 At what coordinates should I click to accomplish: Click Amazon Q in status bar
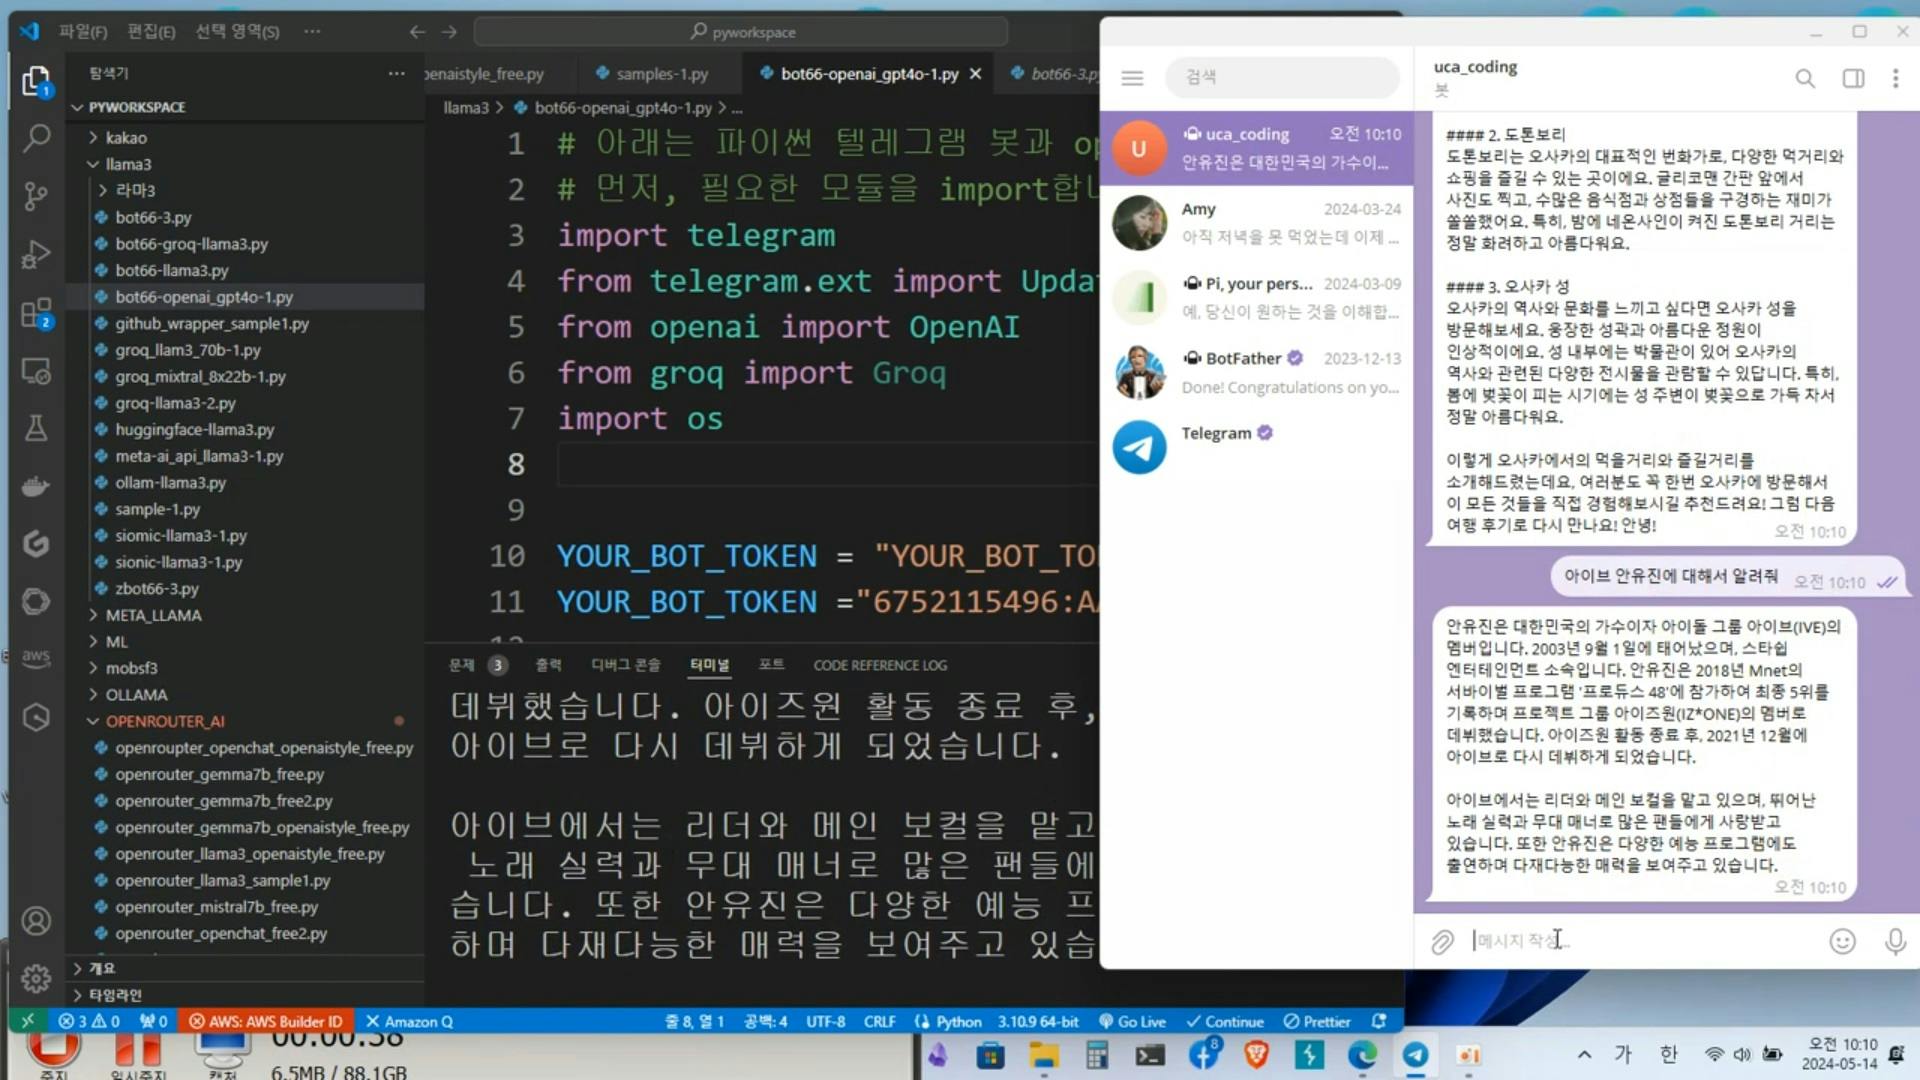coord(409,1021)
